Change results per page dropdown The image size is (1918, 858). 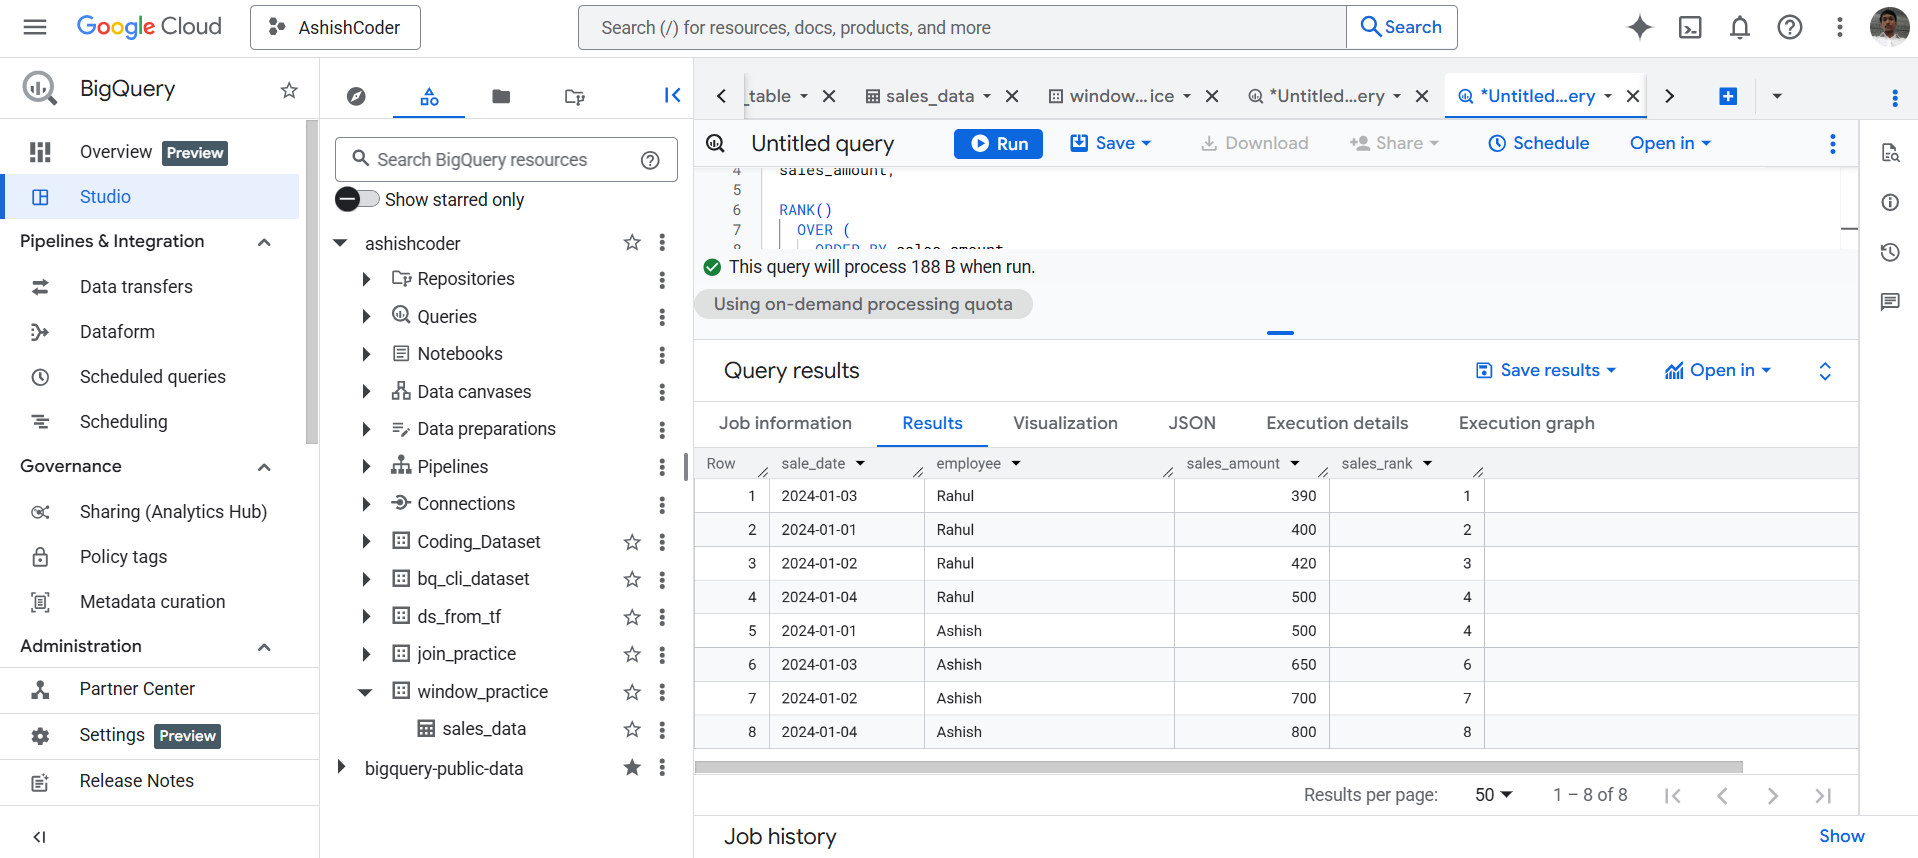point(1494,795)
